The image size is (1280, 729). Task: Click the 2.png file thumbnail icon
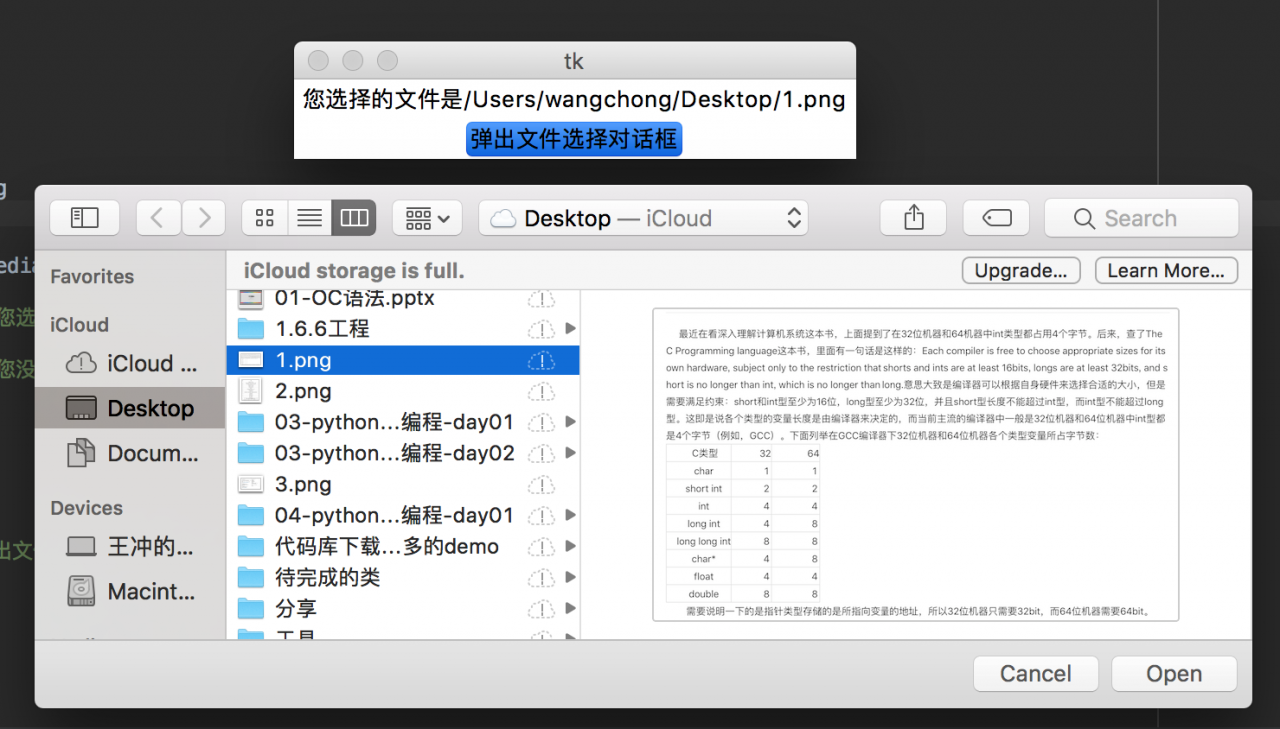[250, 391]
